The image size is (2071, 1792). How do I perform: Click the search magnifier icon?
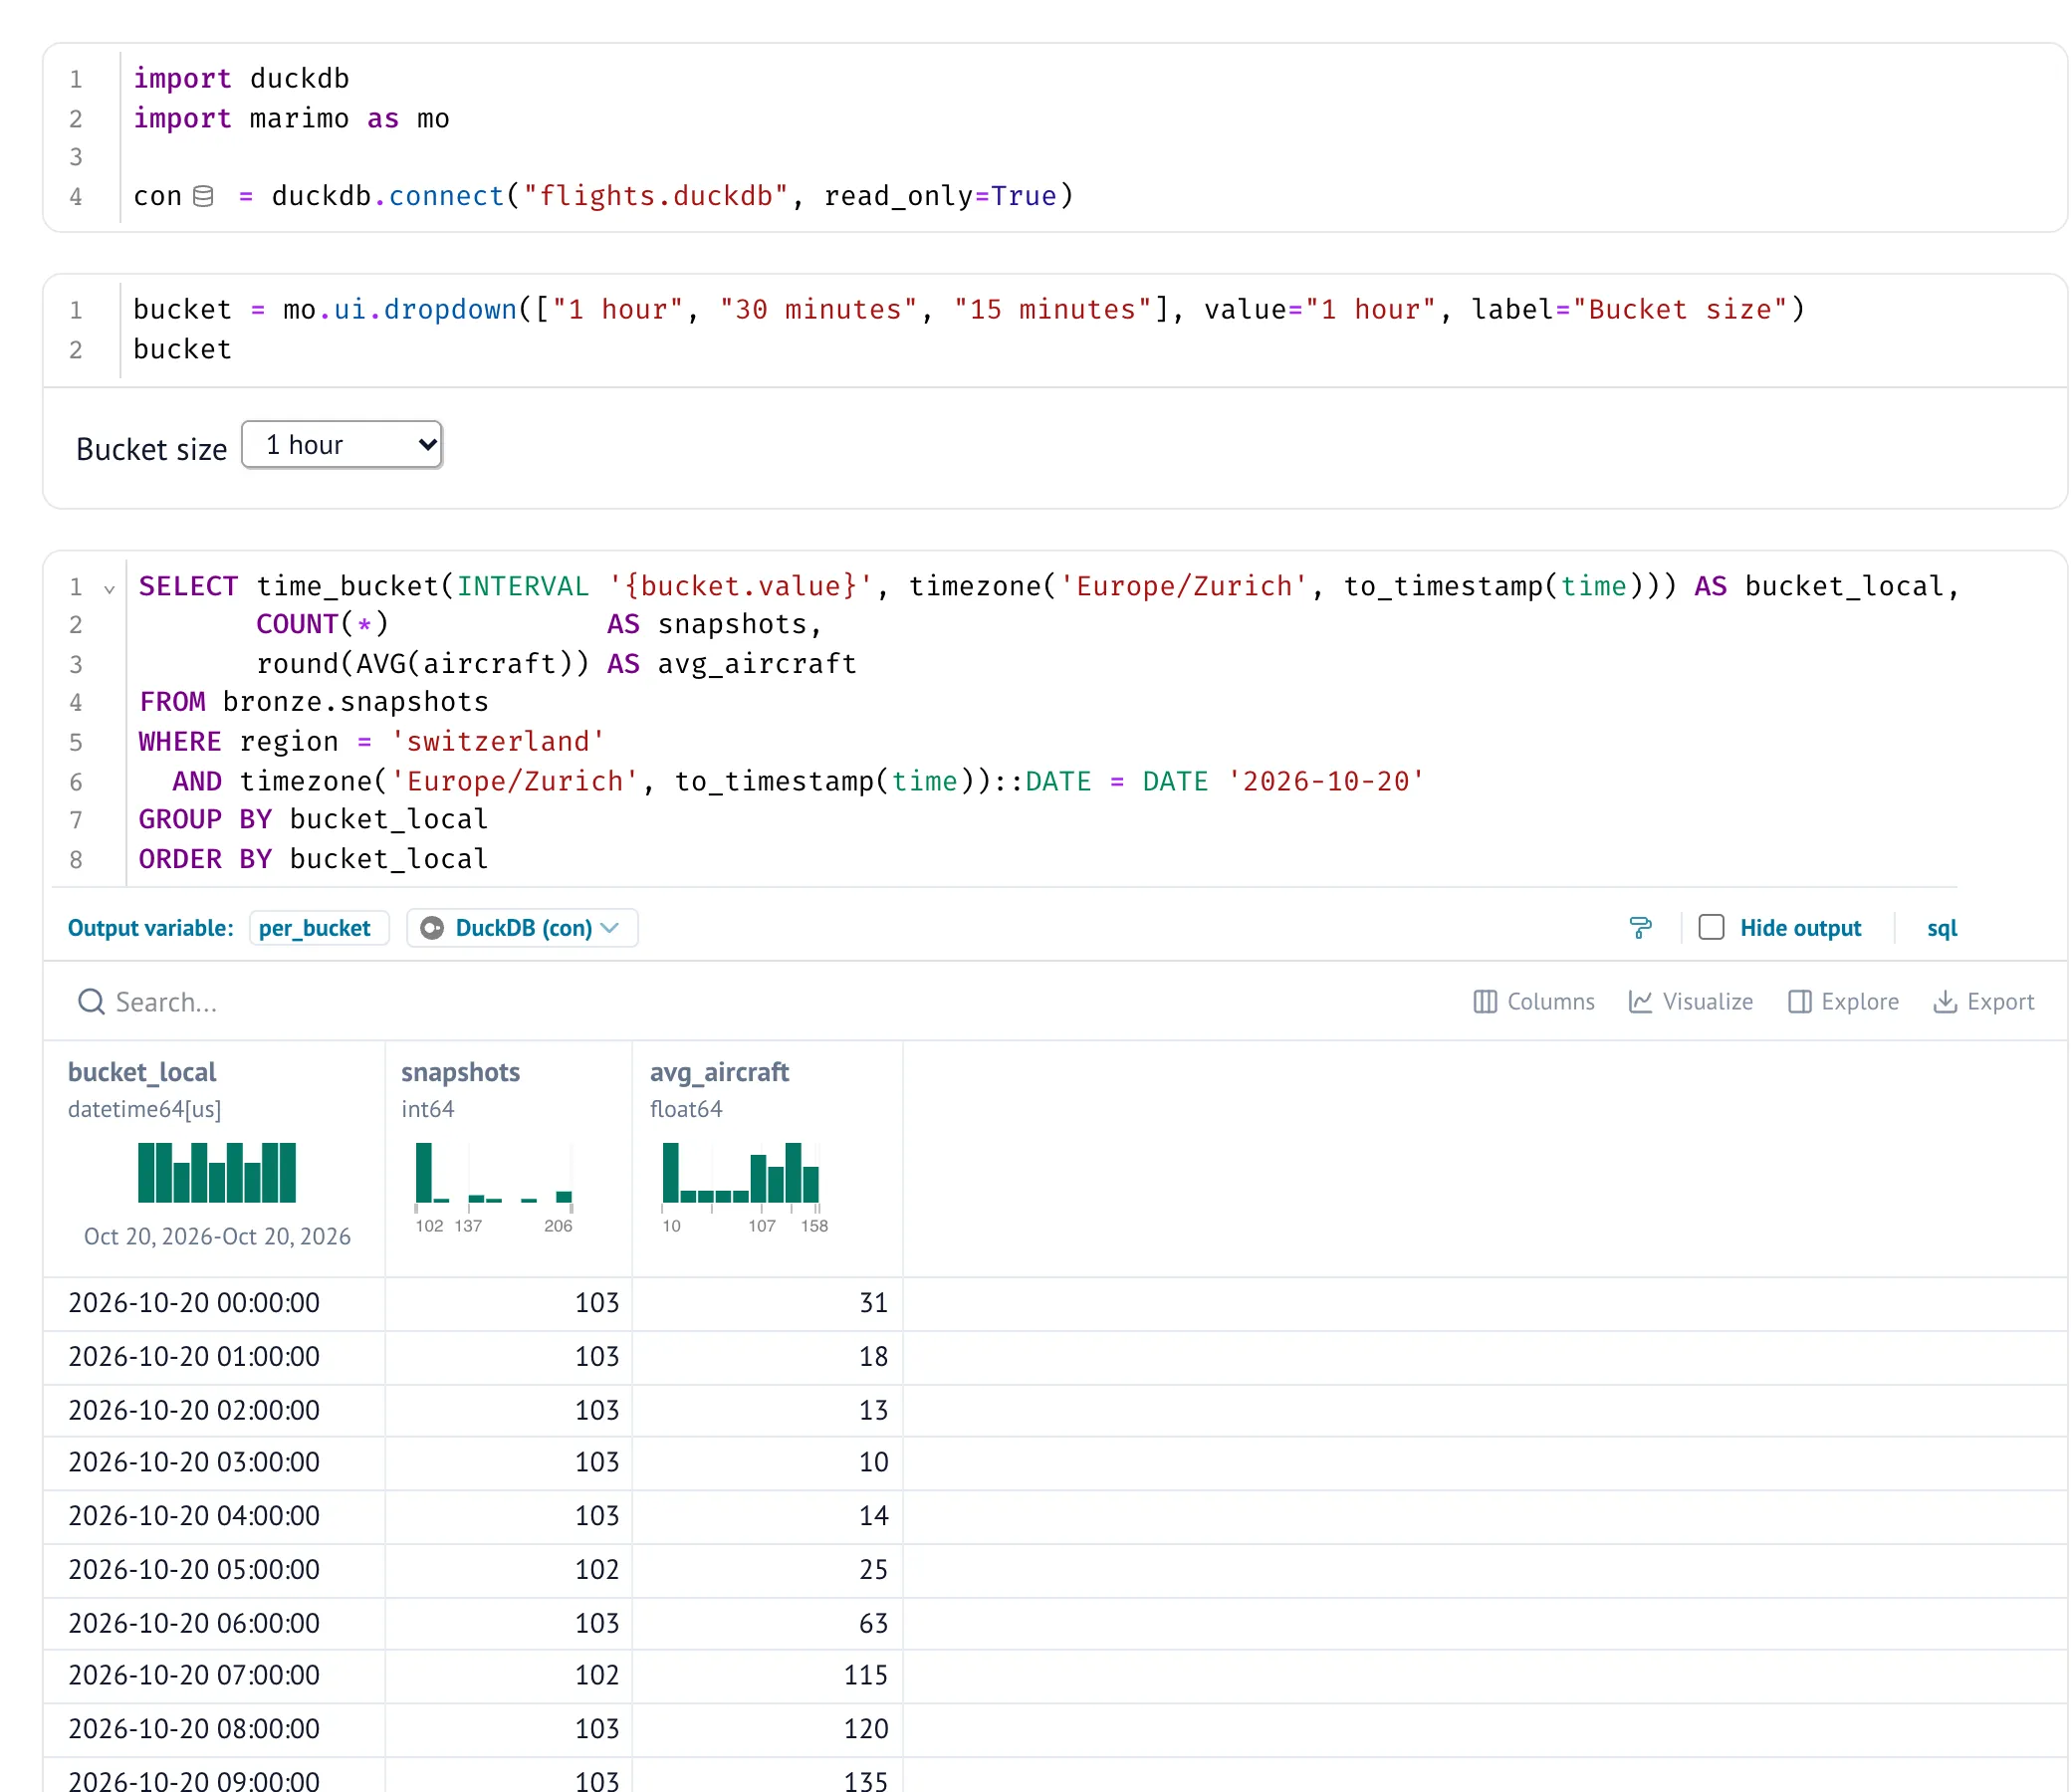point(91,1001)
